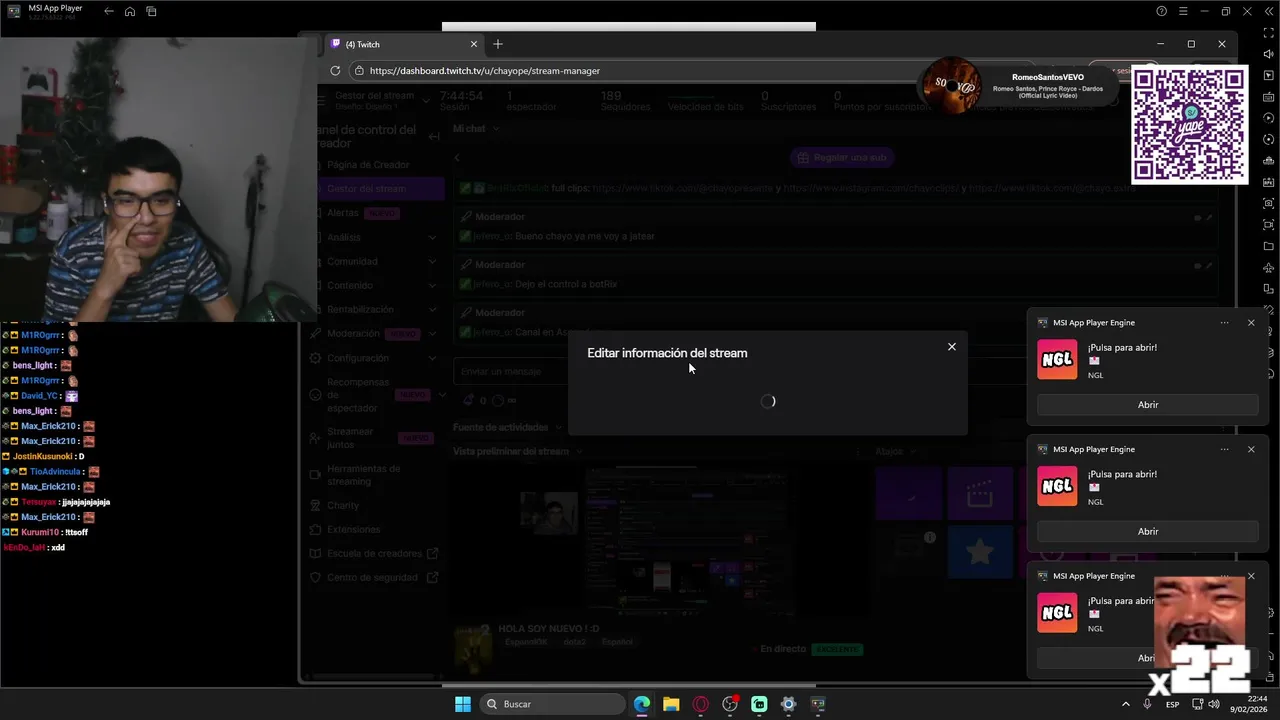This screenshot has width=1280, height=720.
Task: Collapse the MSI sidebar with double-chevron icon
Action: point(1269,11)
